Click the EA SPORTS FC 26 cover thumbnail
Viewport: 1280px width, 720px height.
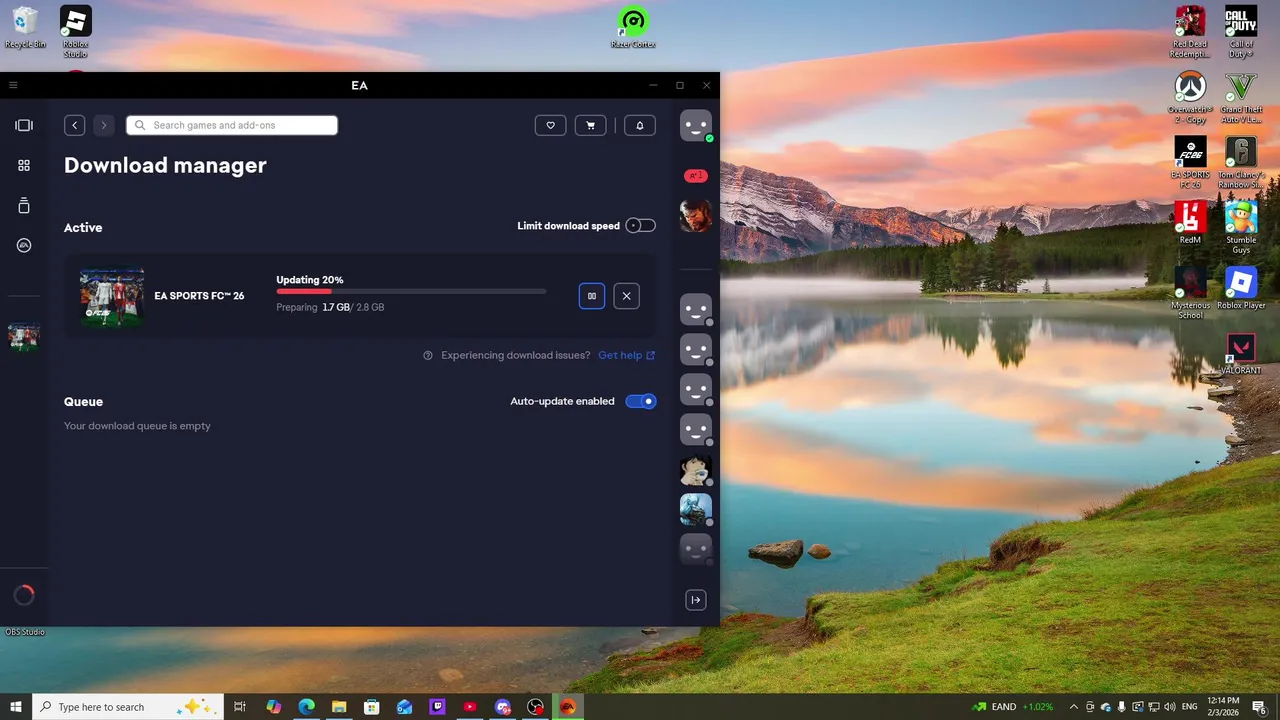point(112,297)
